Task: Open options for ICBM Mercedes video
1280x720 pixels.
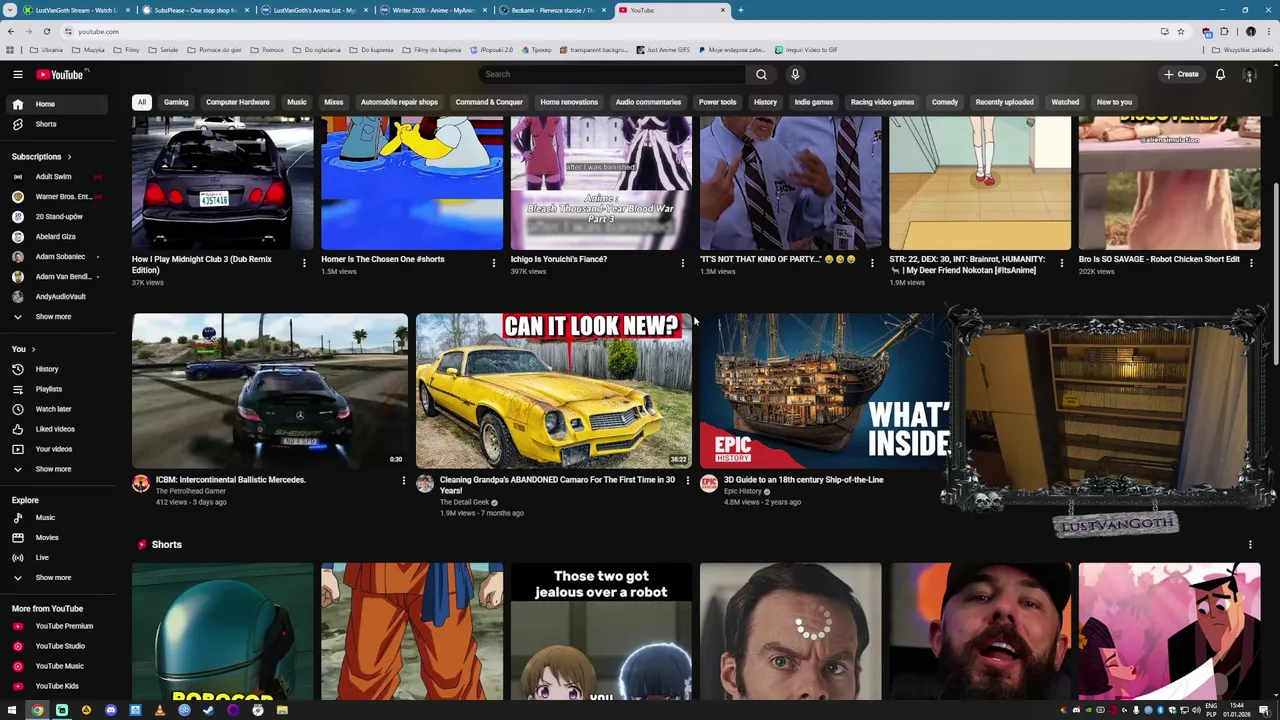Action: (403, 482)
